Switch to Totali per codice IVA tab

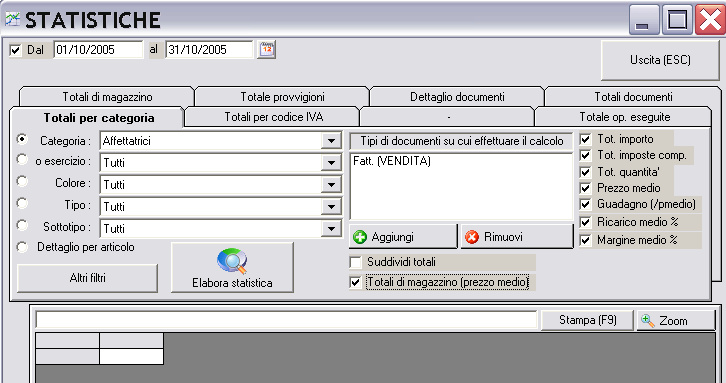273,117
